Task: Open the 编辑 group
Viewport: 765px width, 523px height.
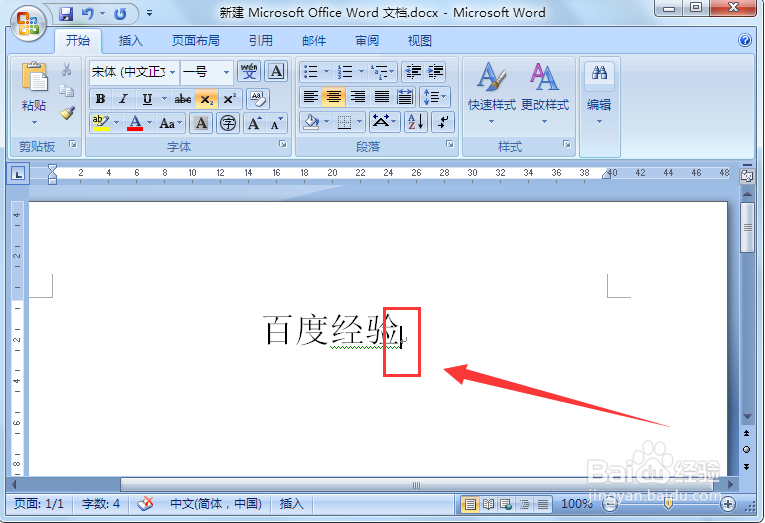Action: (599, 93)
